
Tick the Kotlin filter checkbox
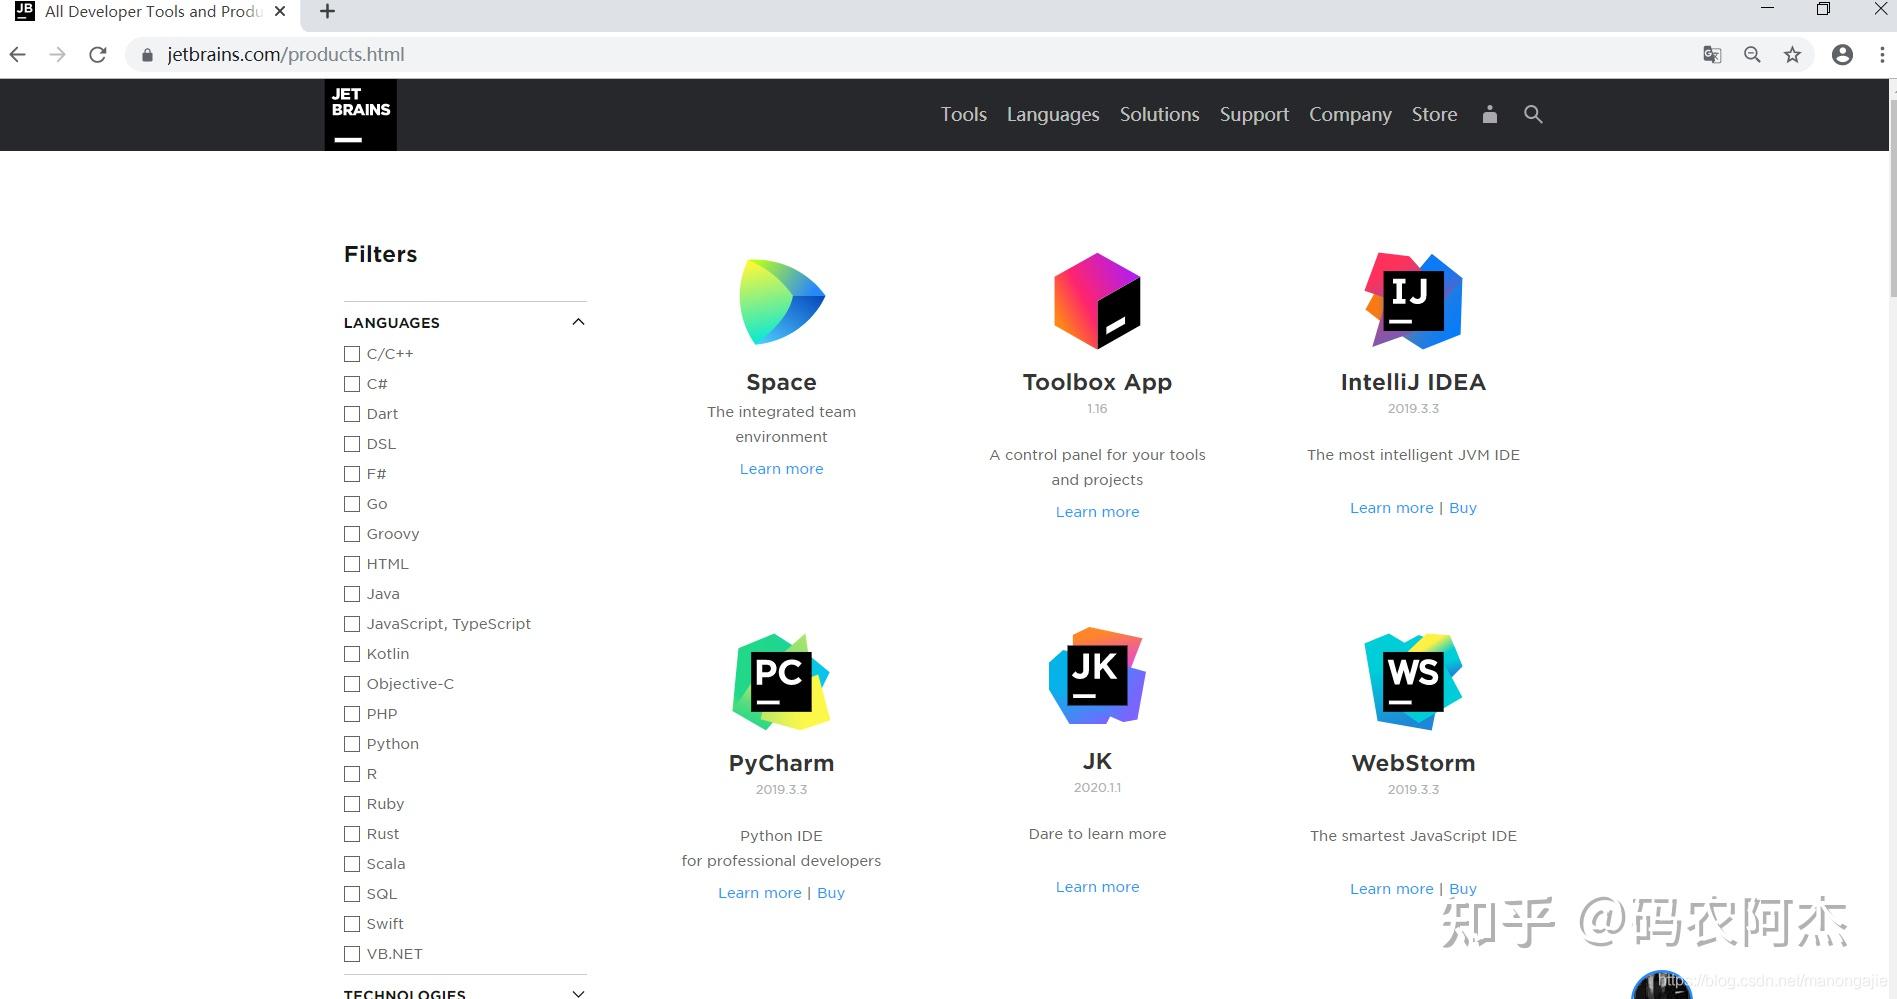click(352, 654)
